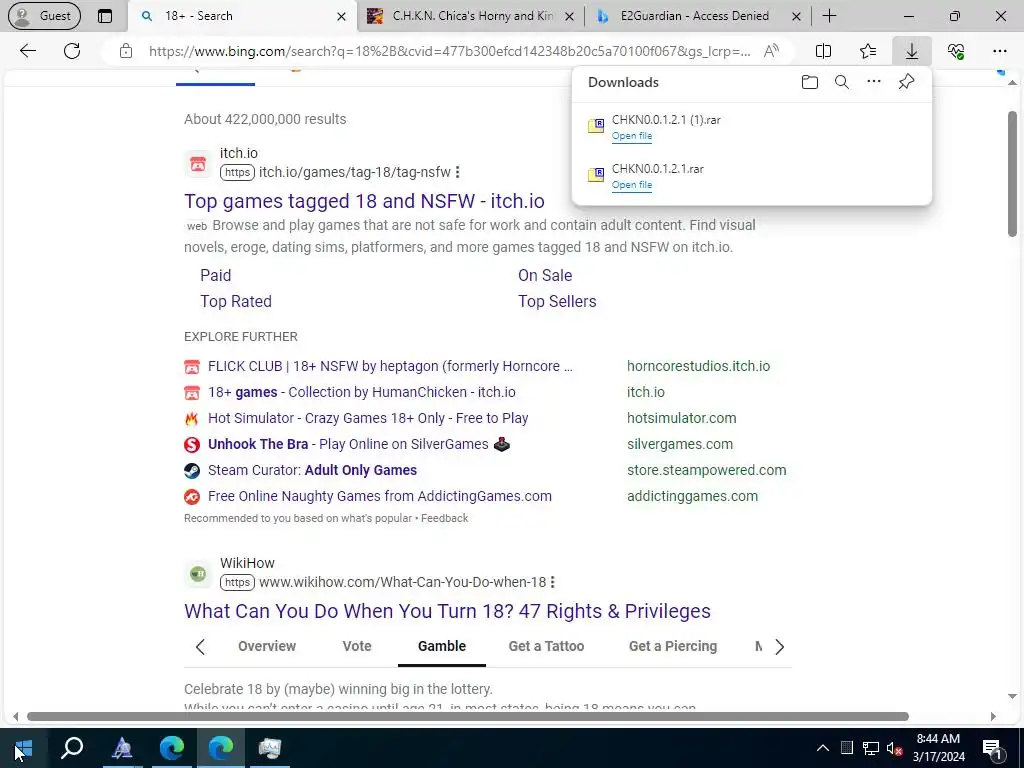This screenshot has width=1024, height=768.
Task: Switch to the C.H.K.N. Chica's tab
Action: coord(472,16)
